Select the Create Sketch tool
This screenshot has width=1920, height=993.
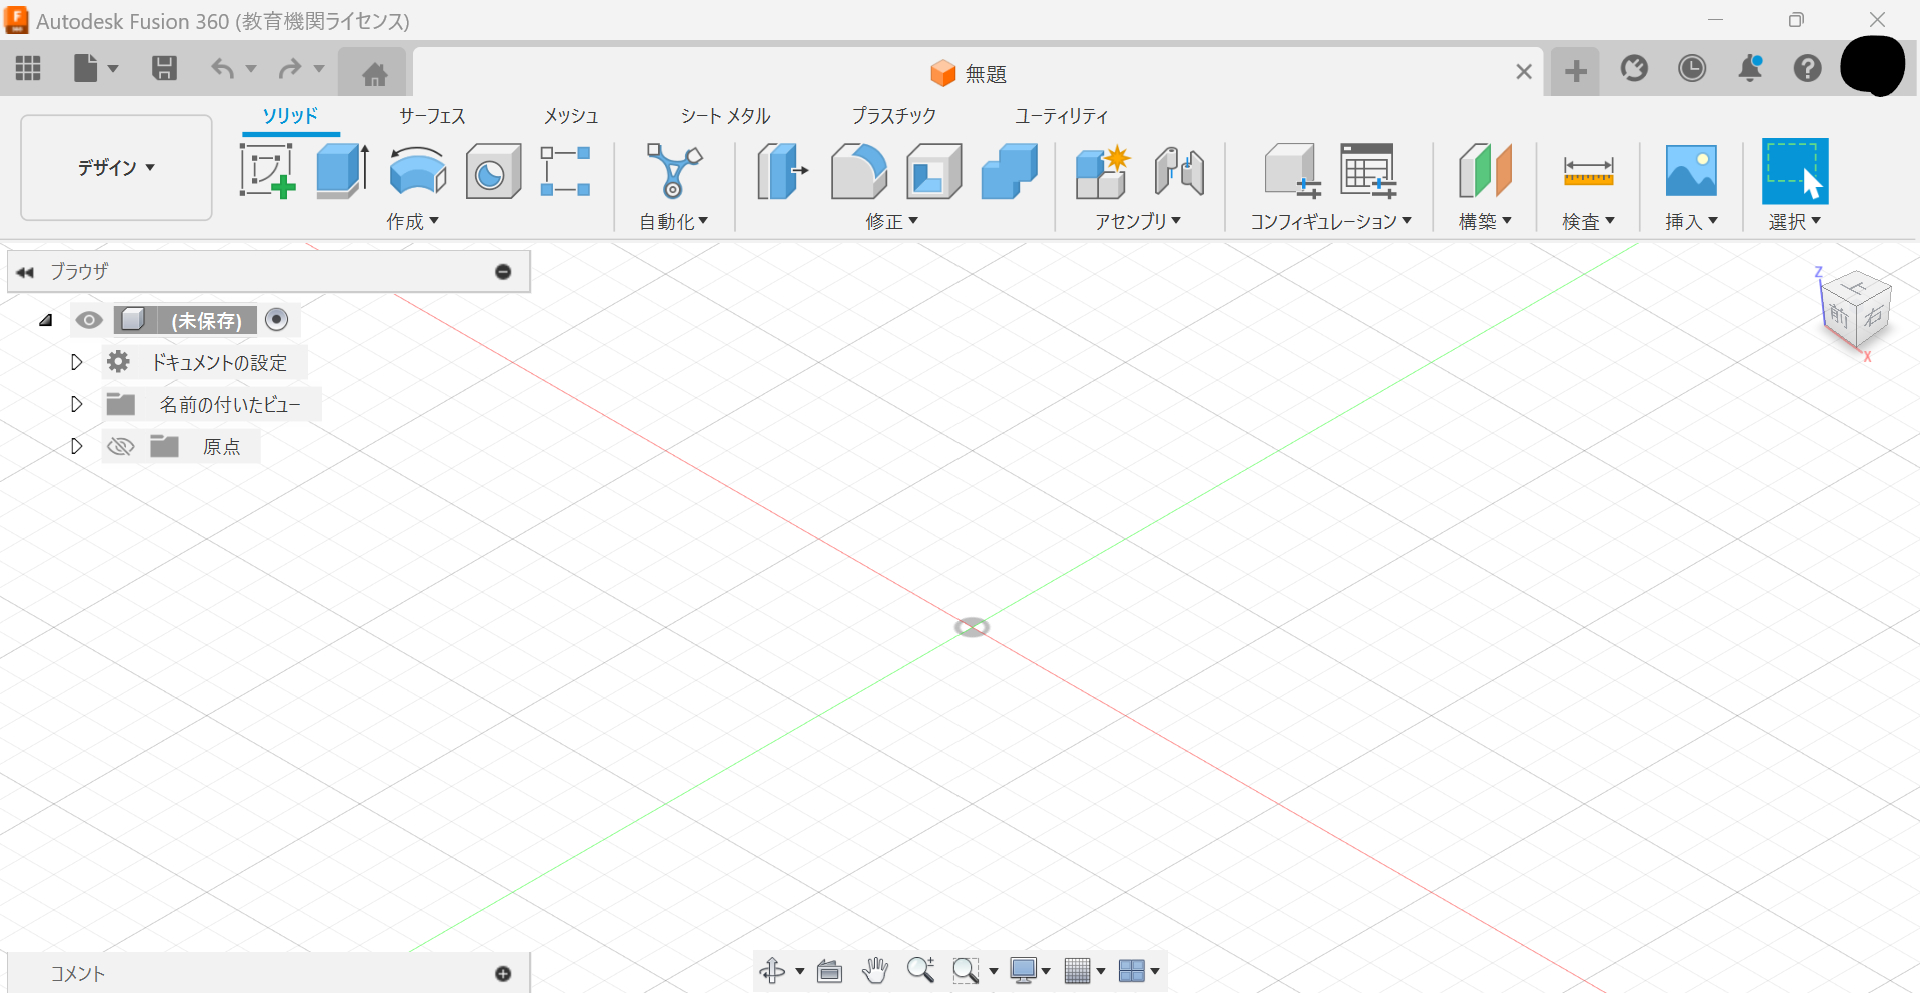coord(267,171)
